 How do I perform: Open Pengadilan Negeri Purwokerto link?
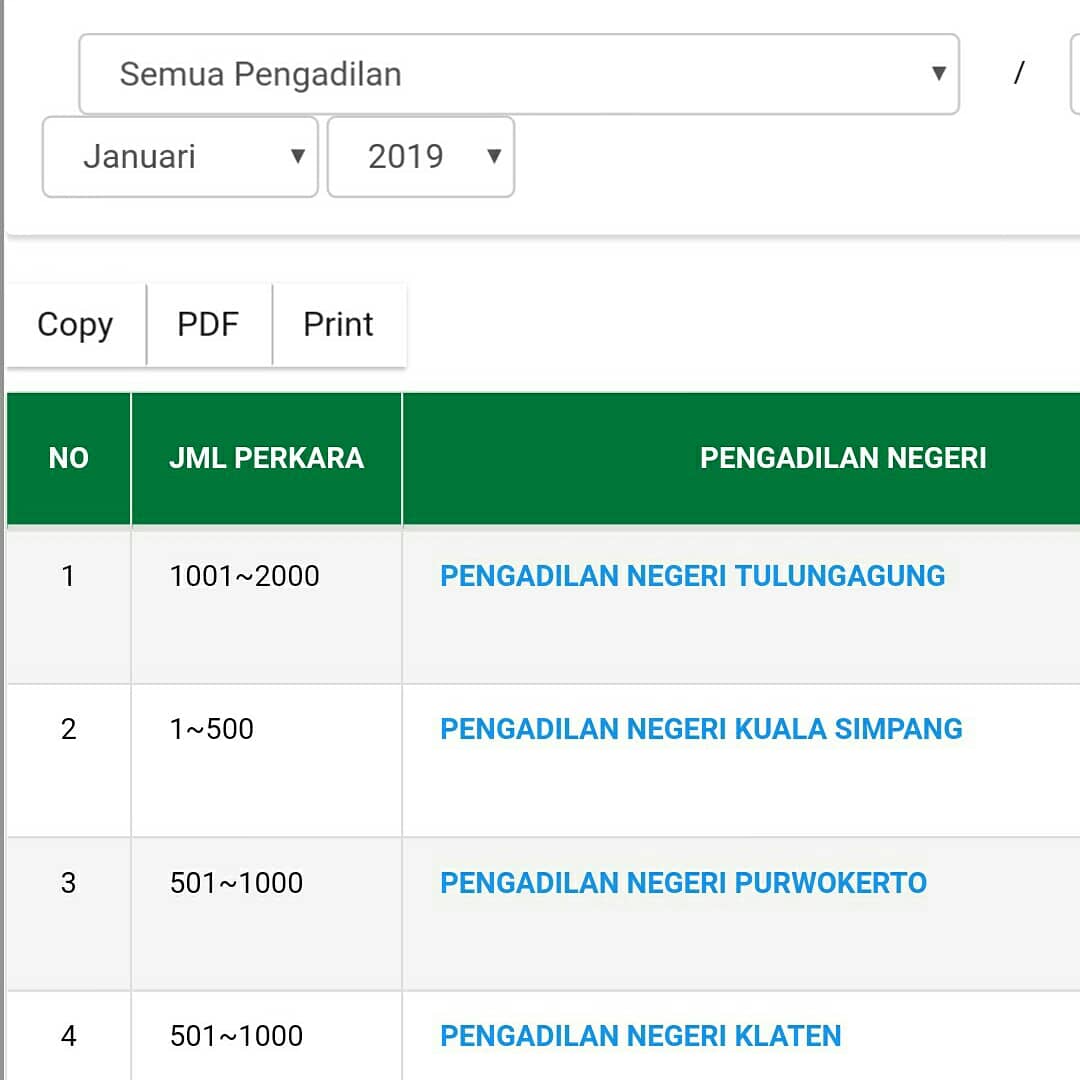(683, 883)
